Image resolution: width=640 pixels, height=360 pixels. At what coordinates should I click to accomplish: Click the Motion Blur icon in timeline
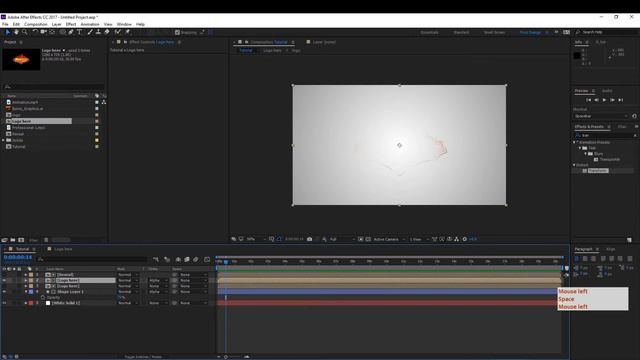196,259
